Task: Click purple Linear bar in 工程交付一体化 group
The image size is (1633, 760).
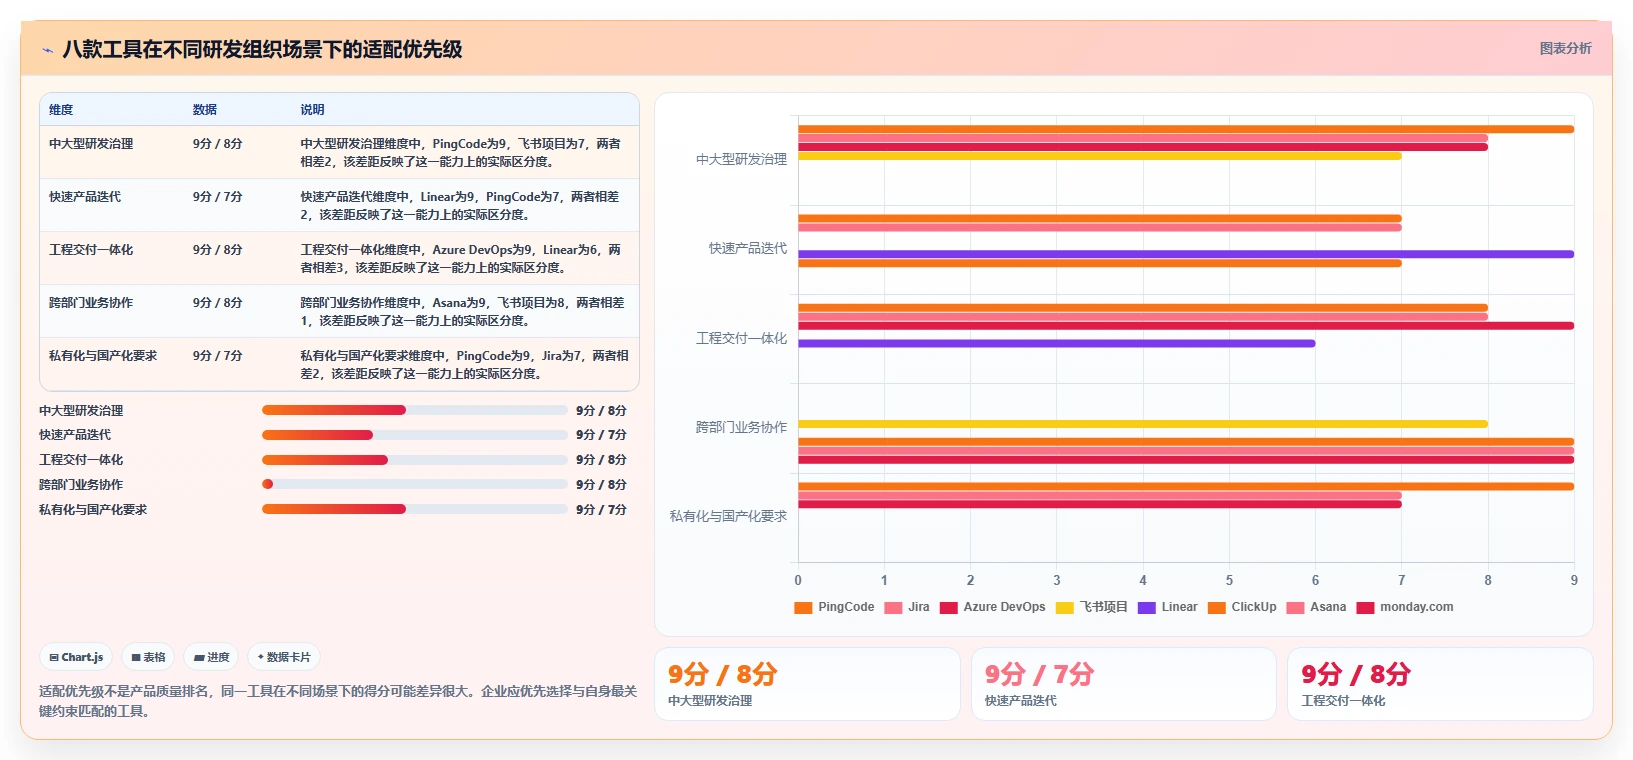Action: pyautogui.click(x=1056, y=343)
